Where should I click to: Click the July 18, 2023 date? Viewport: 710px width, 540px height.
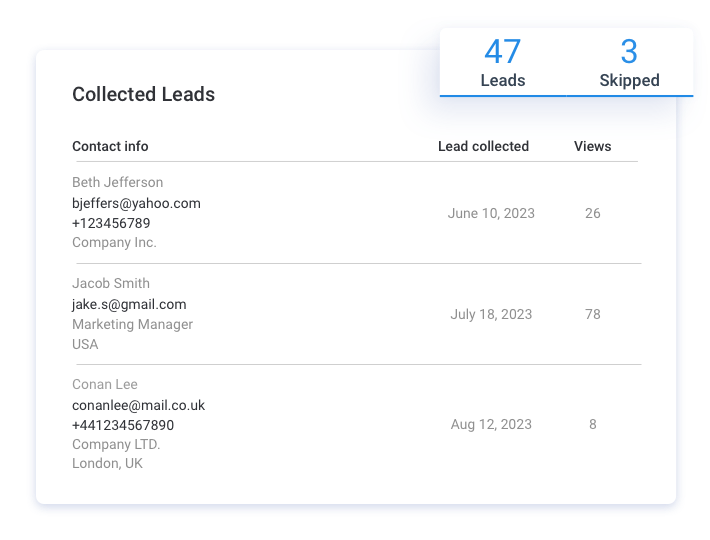491,314
